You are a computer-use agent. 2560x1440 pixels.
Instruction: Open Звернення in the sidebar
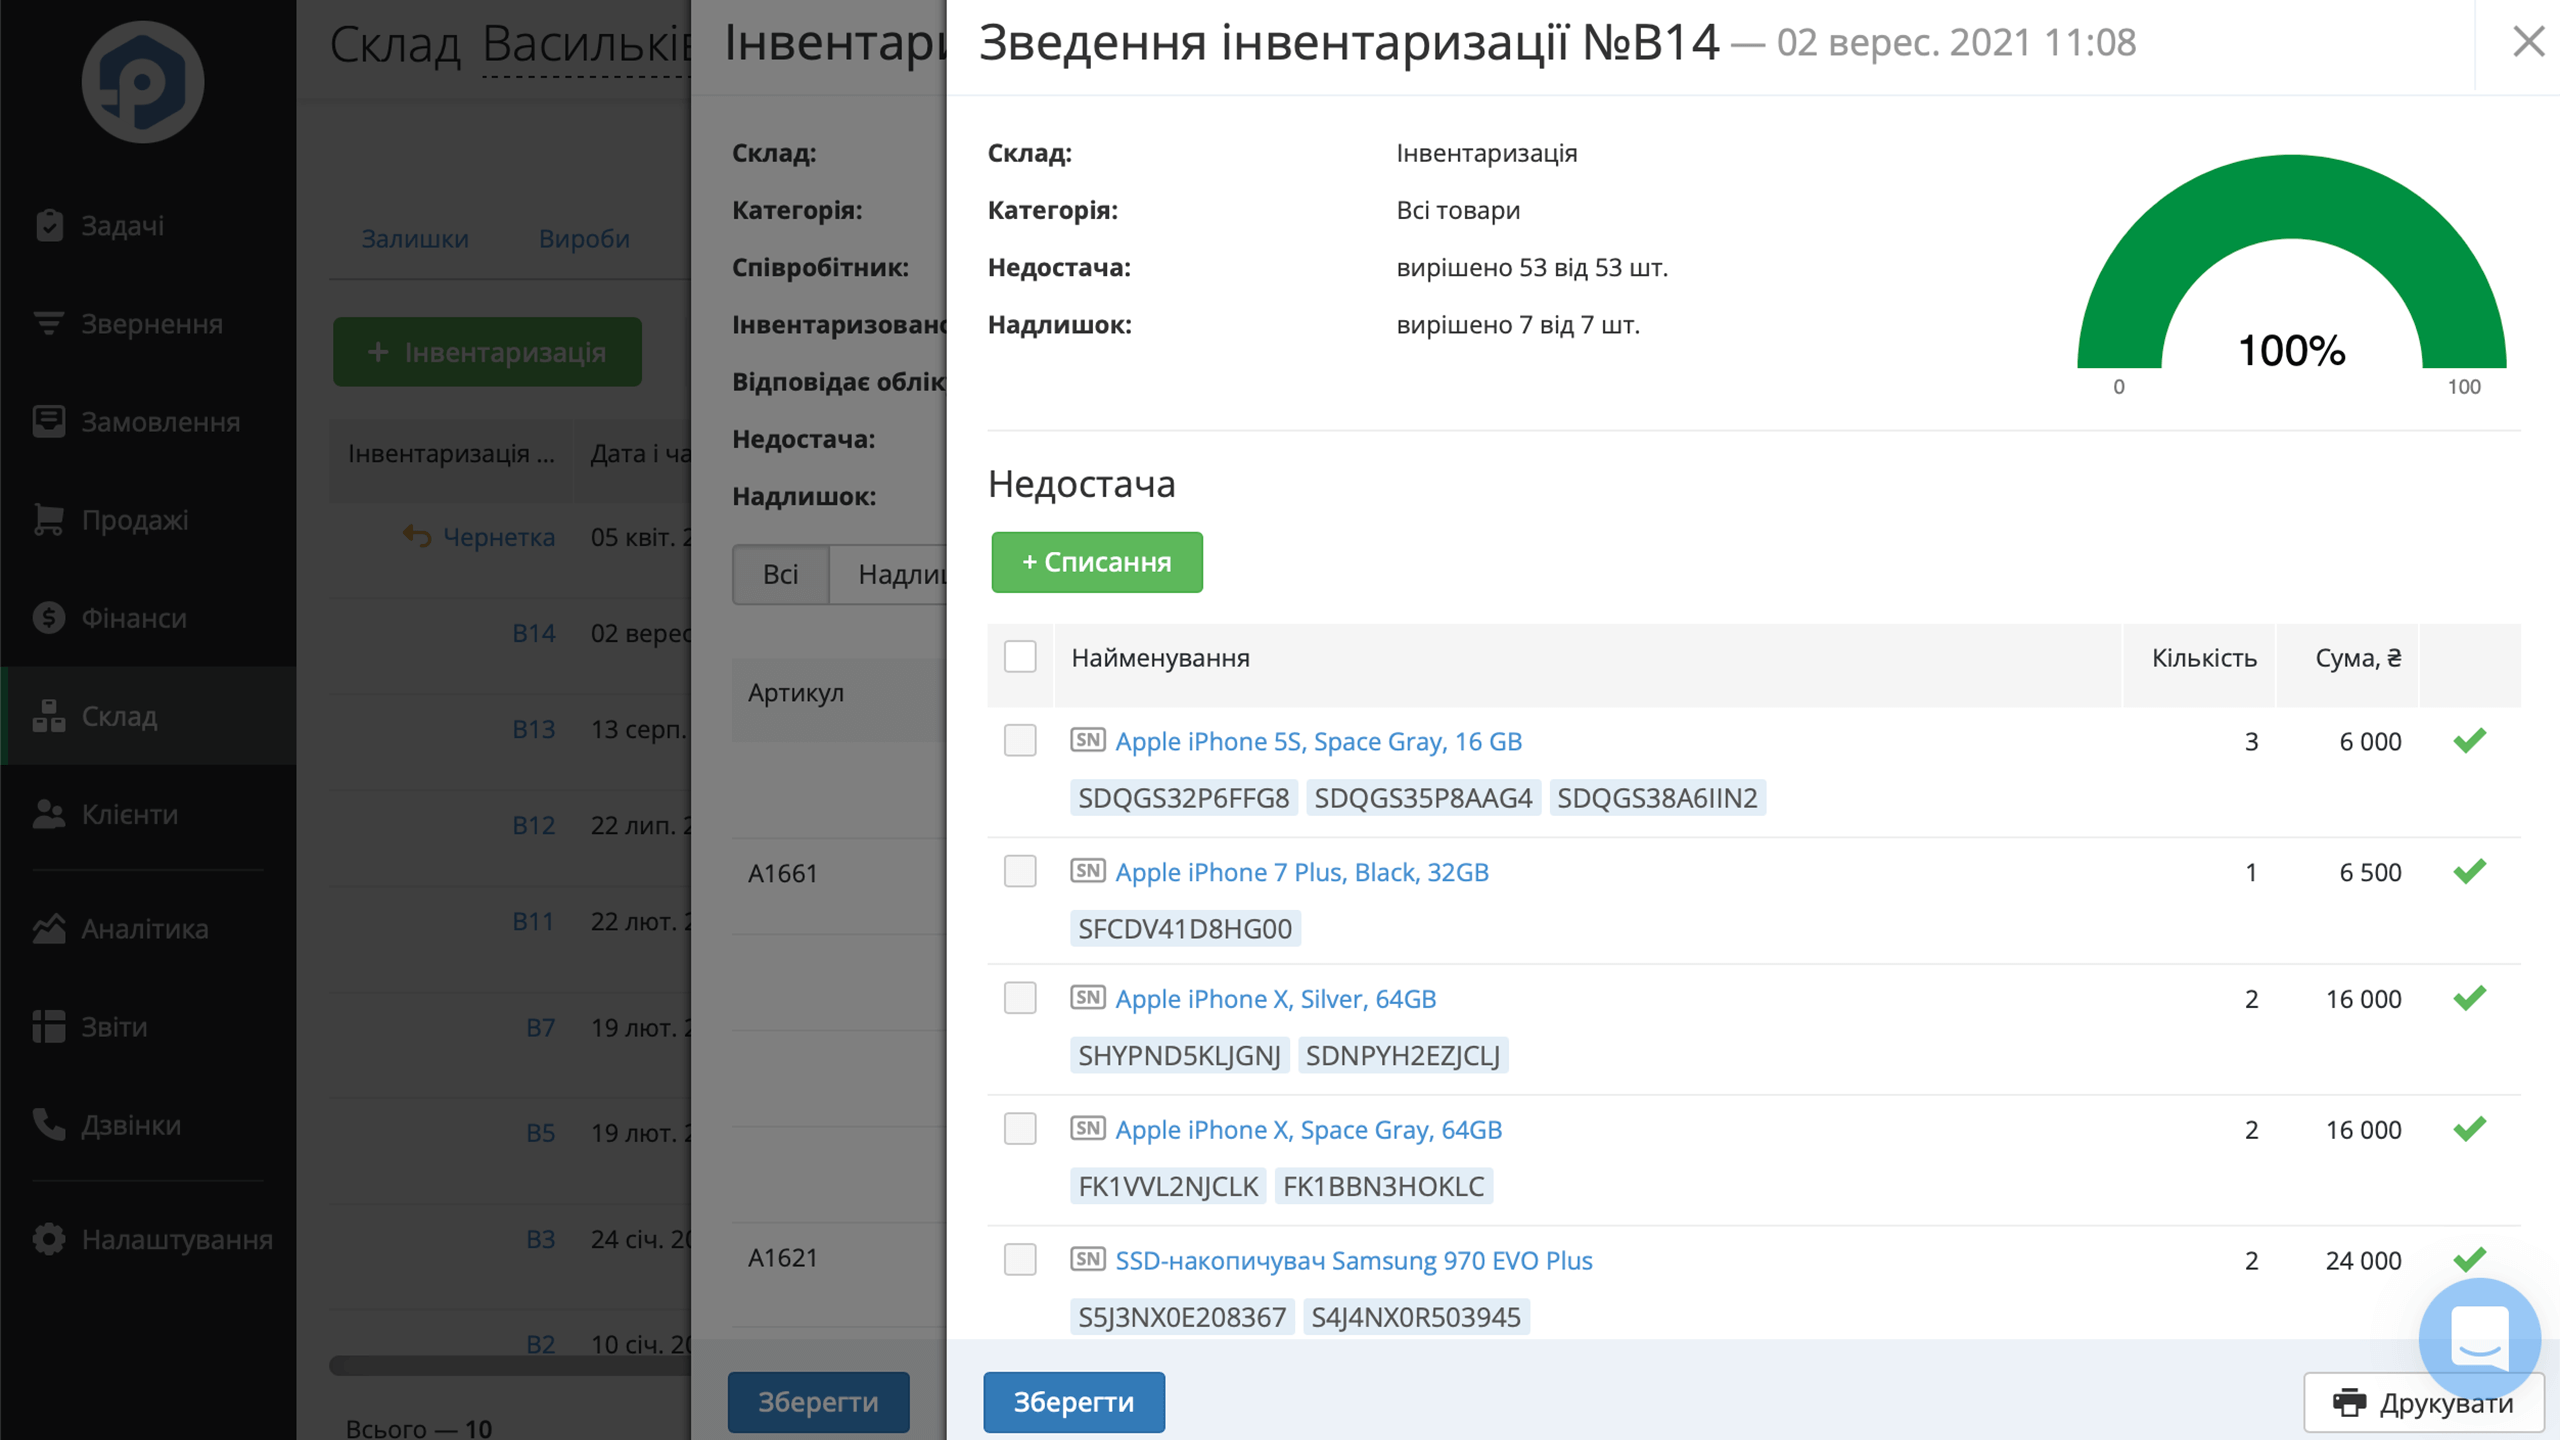(148, 324)
